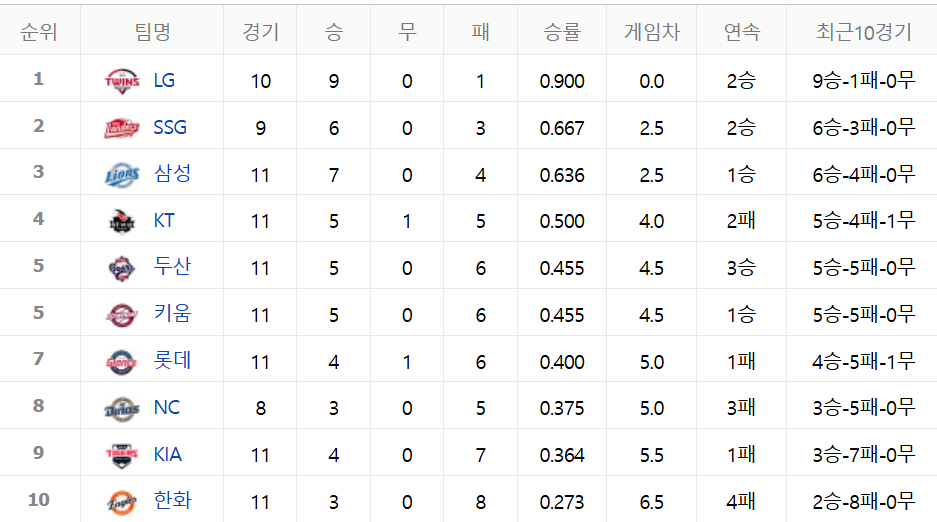
Task: Click the Doosan Bears team logo
Action: pos(122,268)
